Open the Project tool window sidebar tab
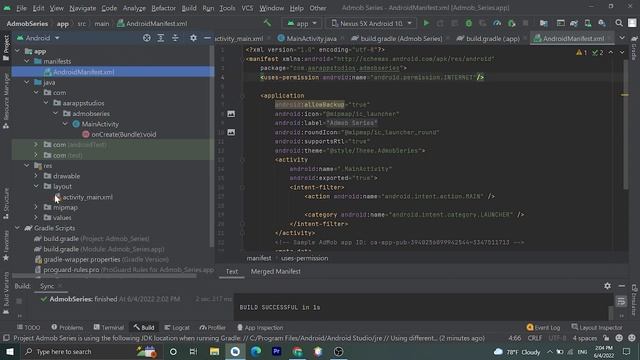 point(6,48)
